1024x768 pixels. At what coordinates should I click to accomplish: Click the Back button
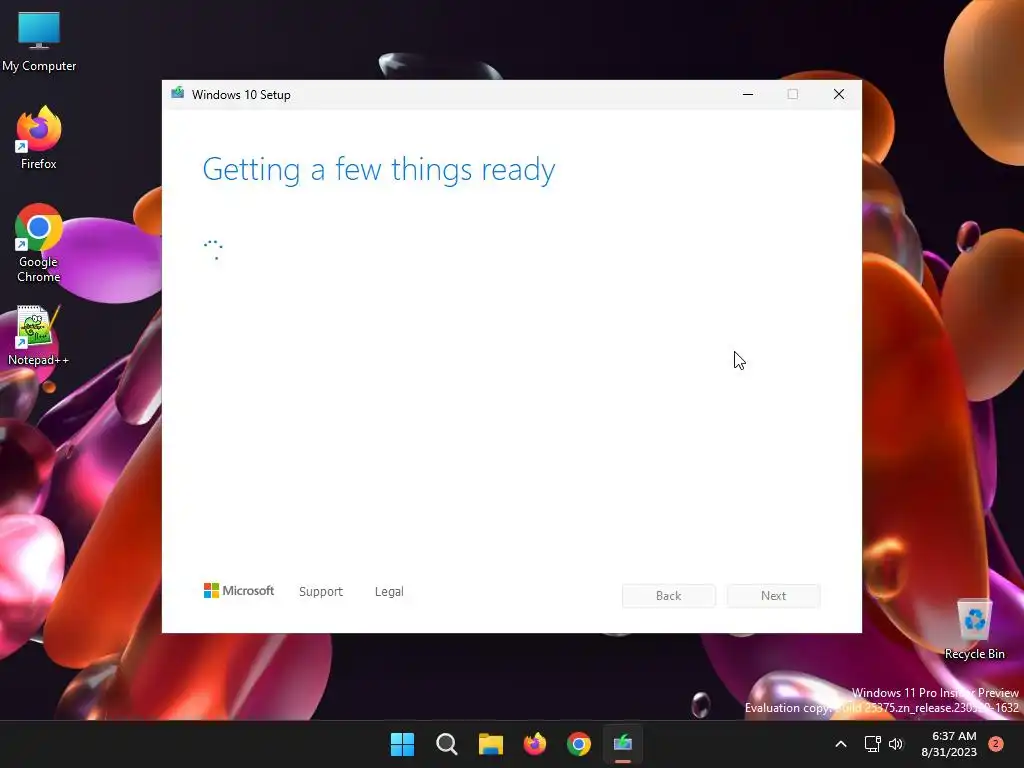point(669,596)
